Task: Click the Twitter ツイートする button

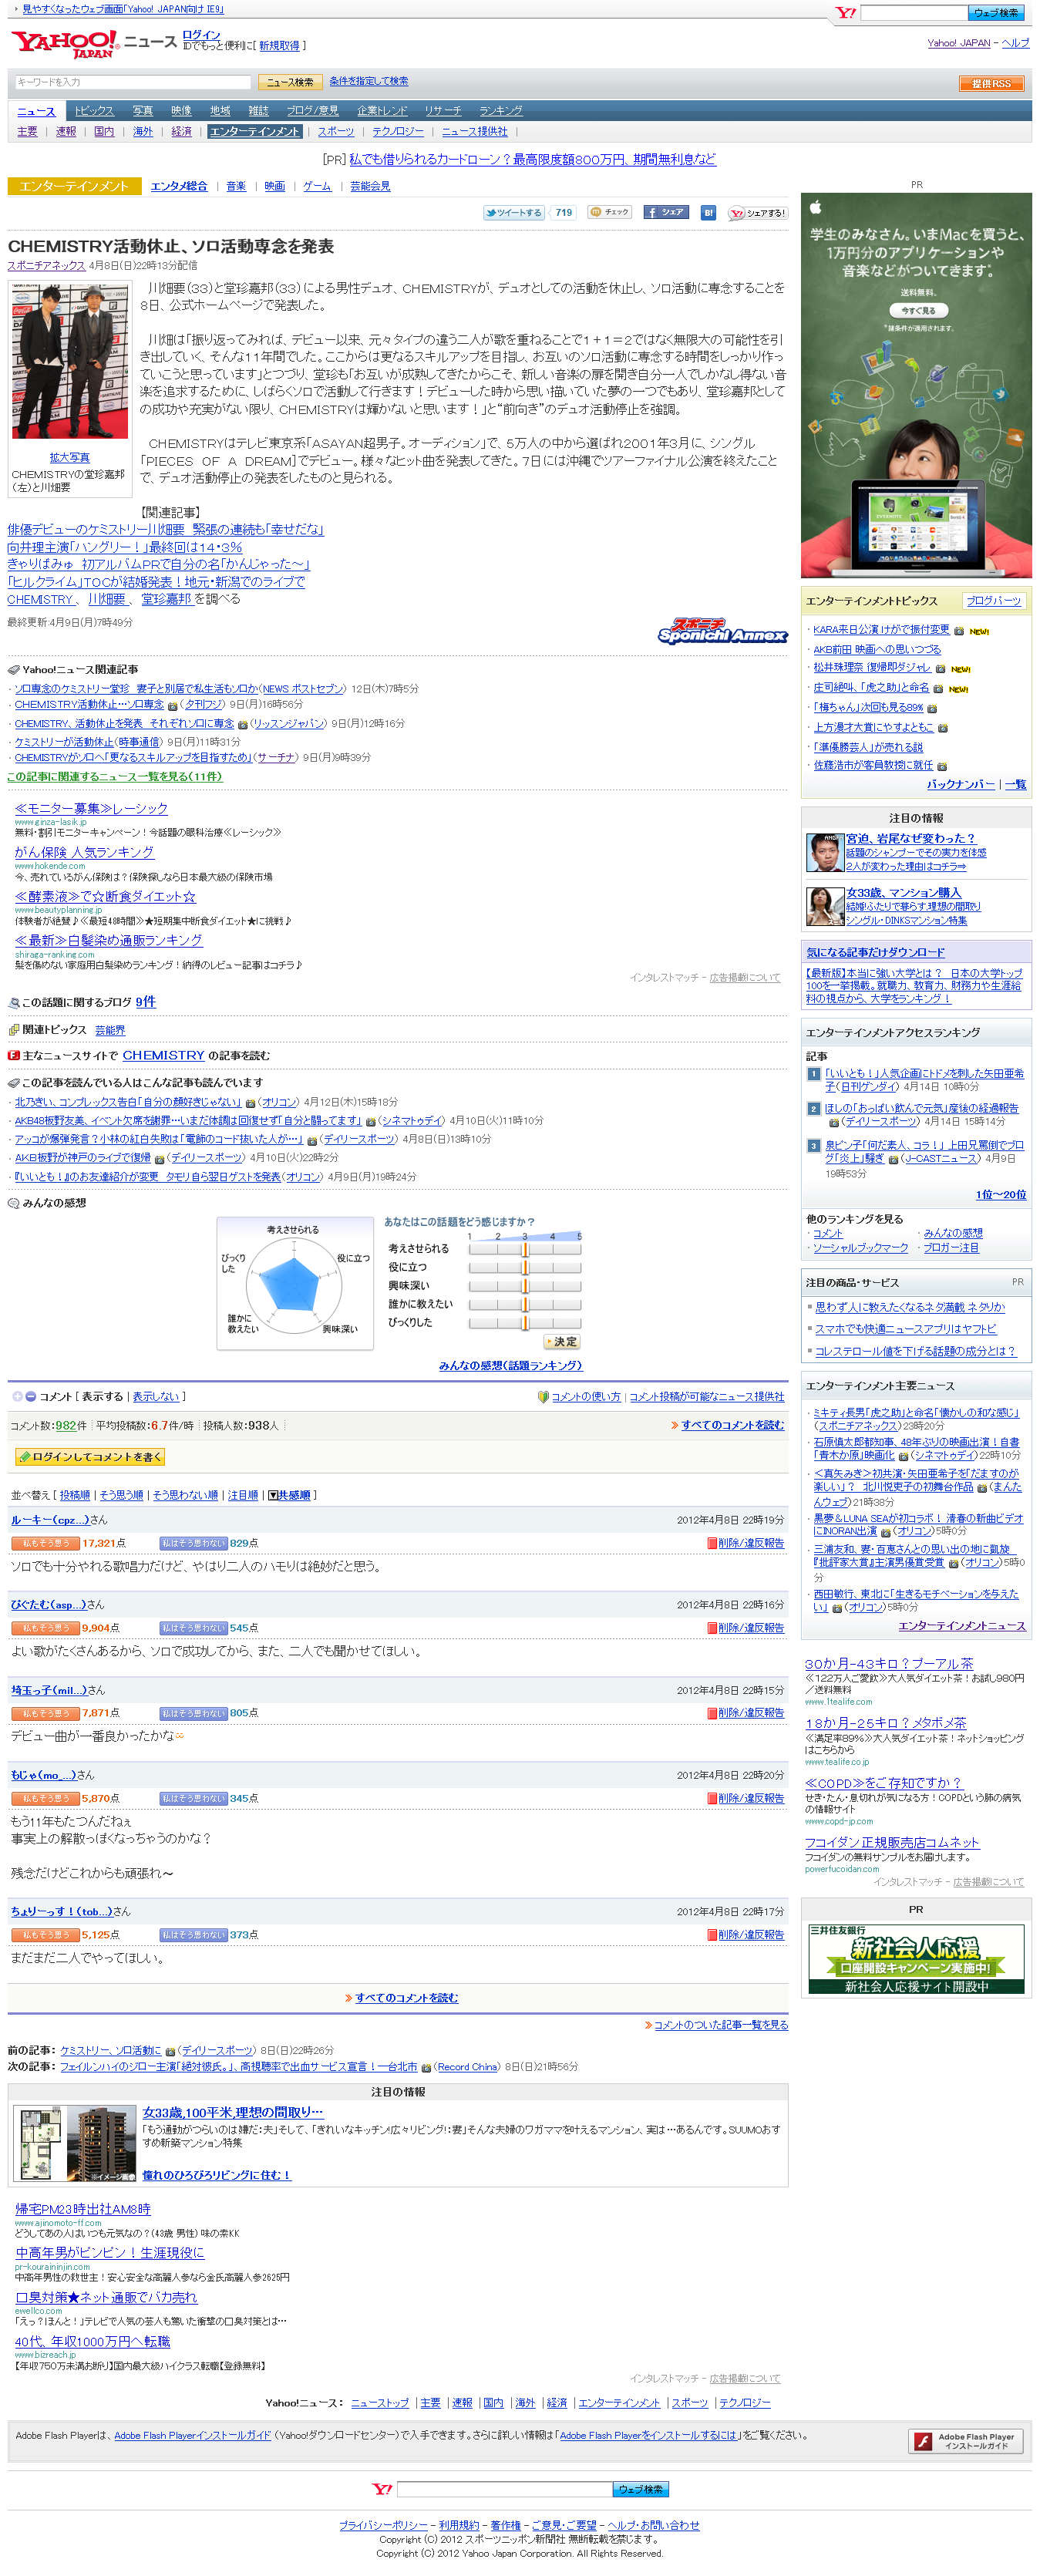Action: point(514,213)
